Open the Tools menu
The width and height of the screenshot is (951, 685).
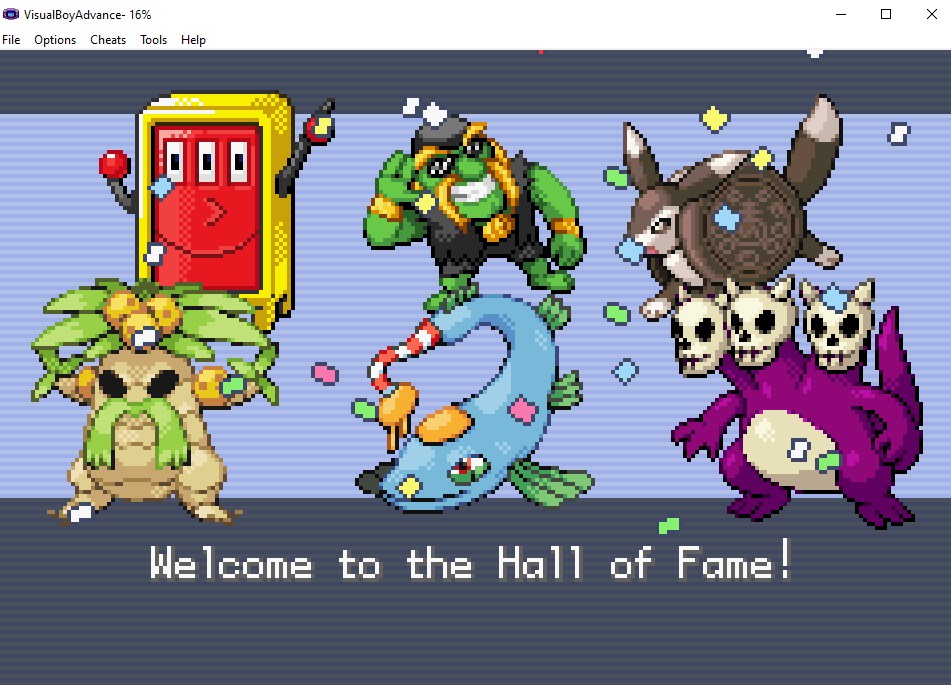click(153, 40)
